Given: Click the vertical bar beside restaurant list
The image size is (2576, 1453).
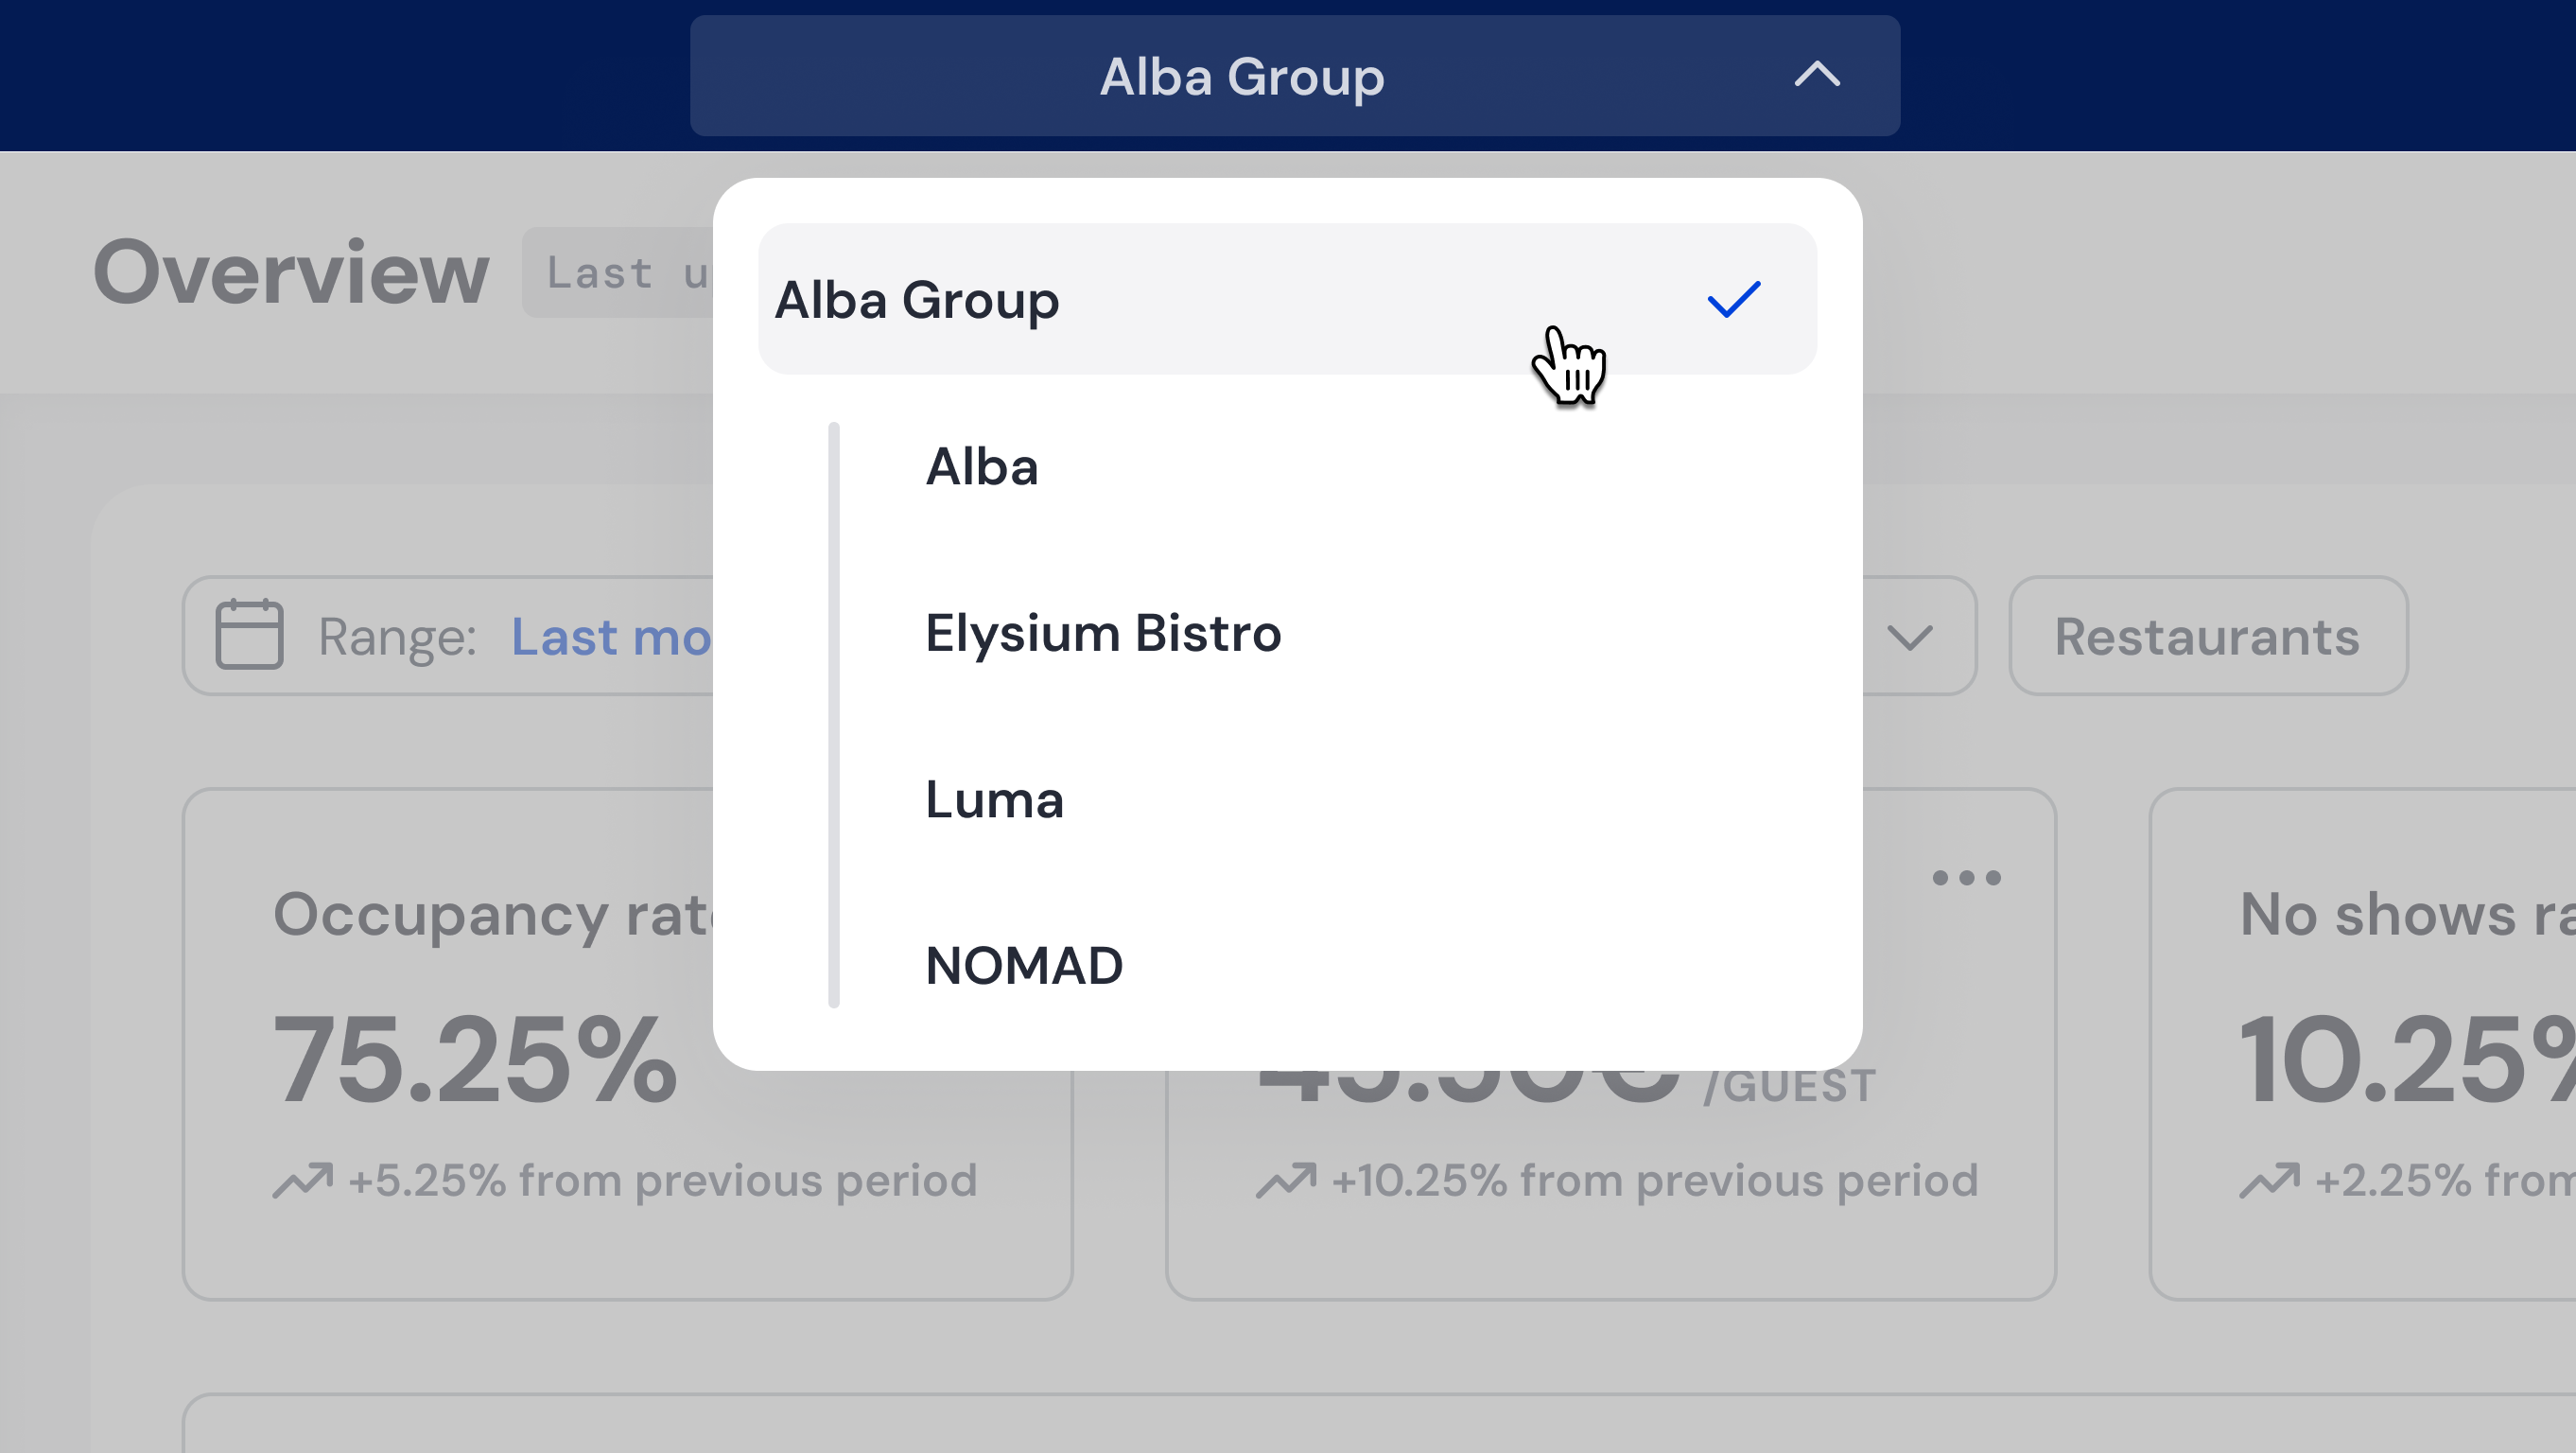Looking at the screenshot, I should point(834,715).
